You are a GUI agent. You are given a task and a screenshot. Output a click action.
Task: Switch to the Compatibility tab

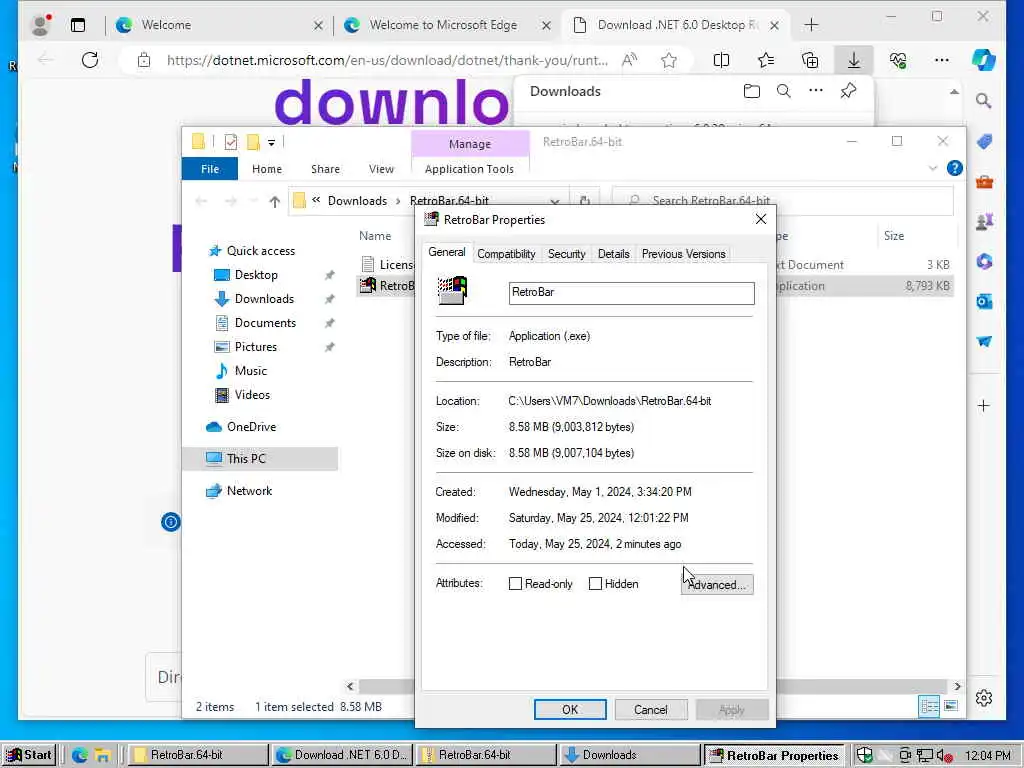point(506,254)
